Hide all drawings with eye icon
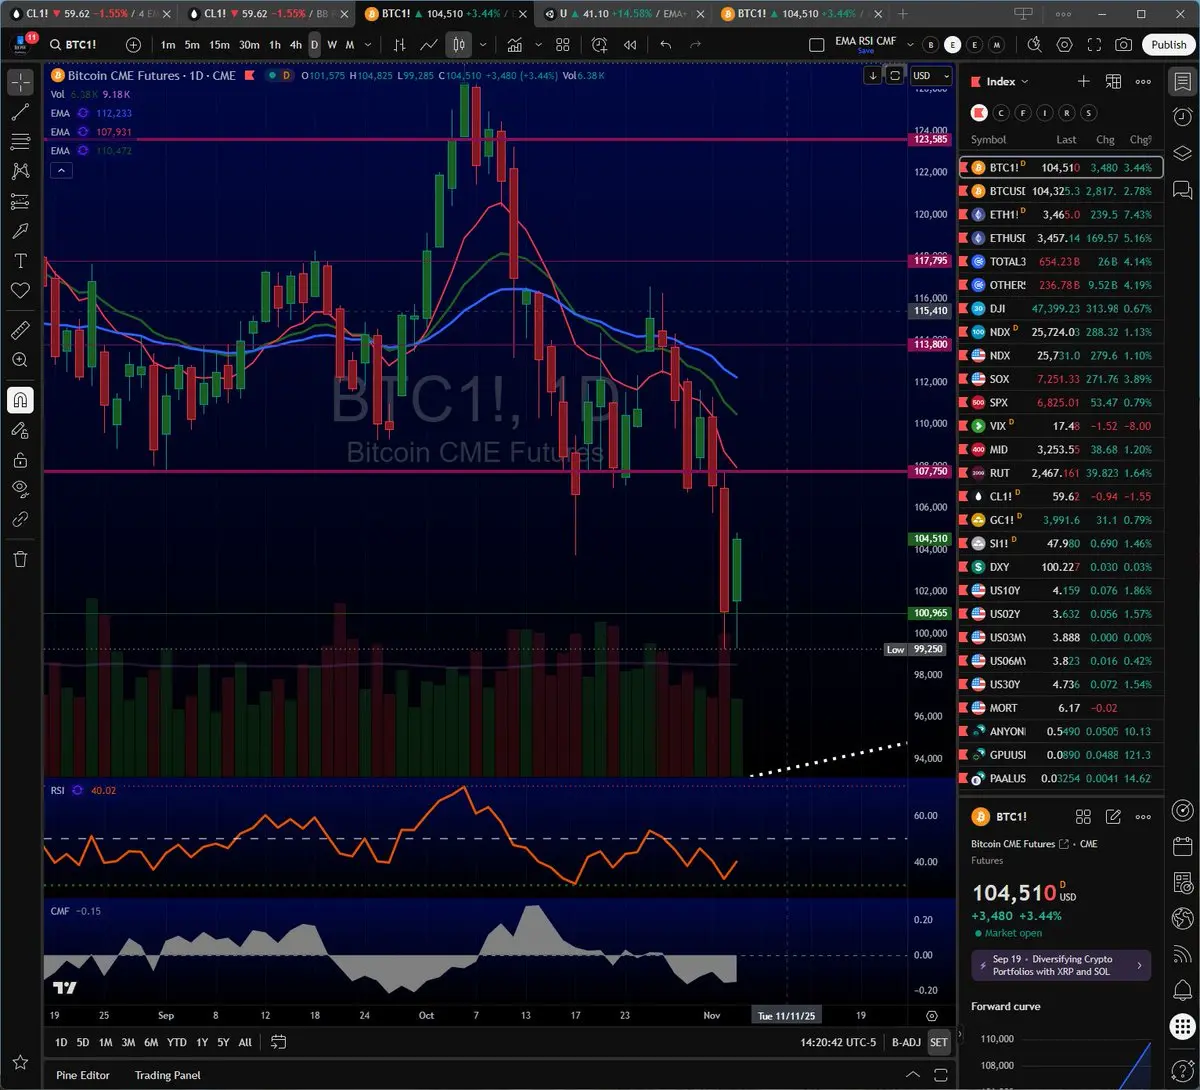Viewport: 1200px width, 1090px height. tap(20, 490)
